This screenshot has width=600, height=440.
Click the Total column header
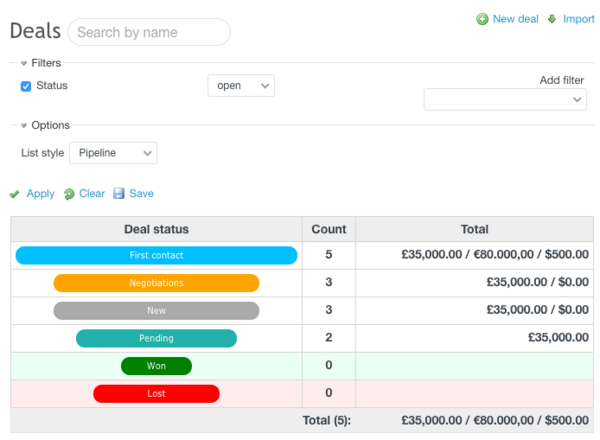pos(474,229)
